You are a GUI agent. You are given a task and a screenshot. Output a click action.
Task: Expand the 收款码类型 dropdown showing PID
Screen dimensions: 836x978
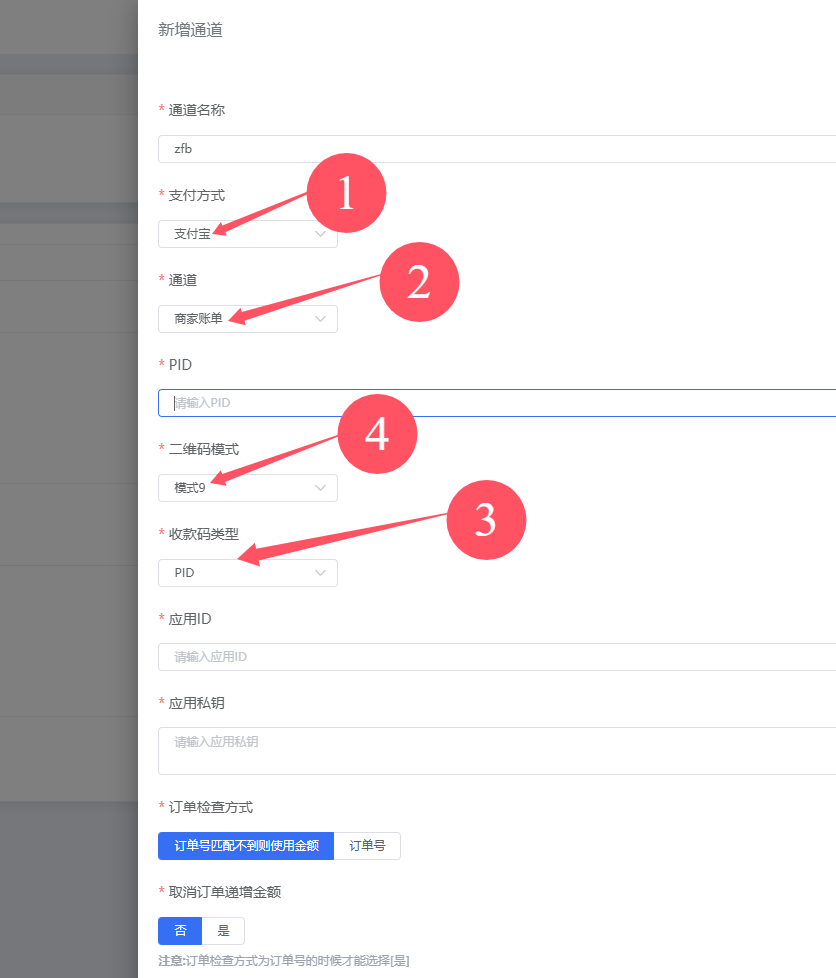(248, 573)
